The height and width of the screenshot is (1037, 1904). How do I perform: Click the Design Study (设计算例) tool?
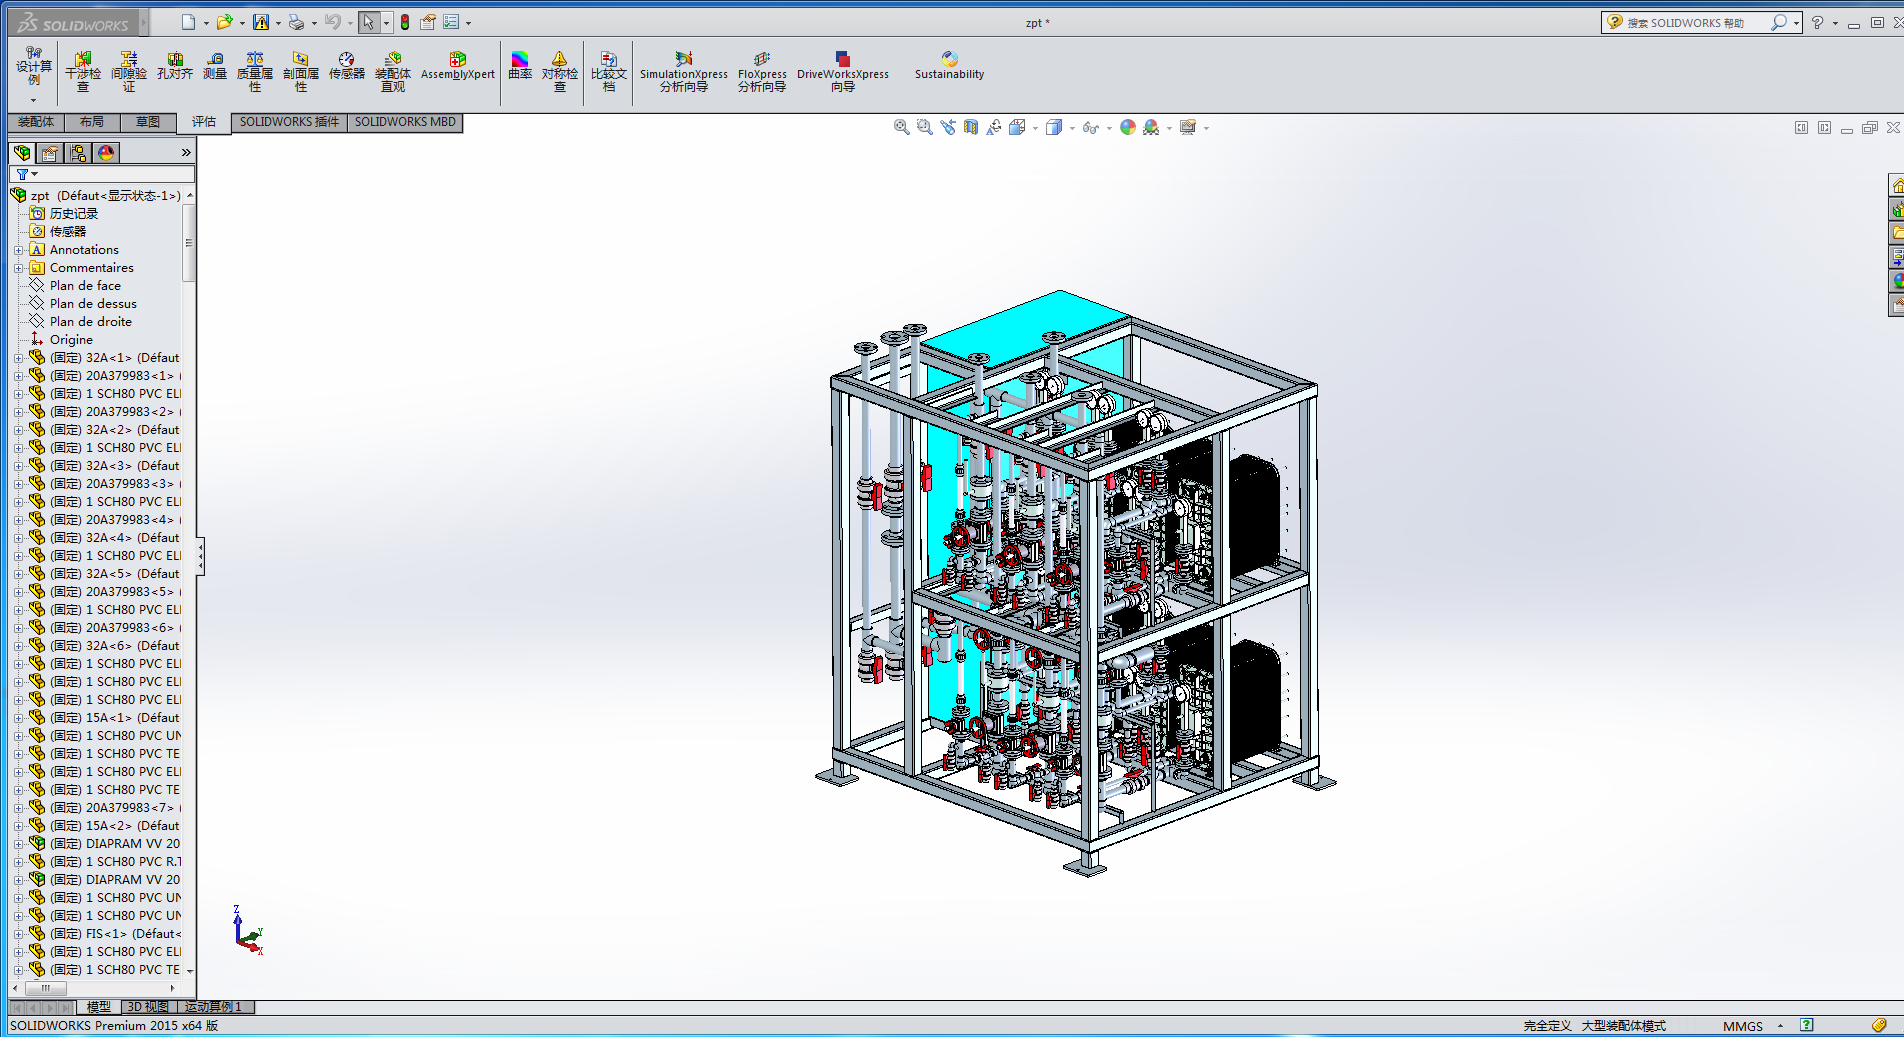34,66
